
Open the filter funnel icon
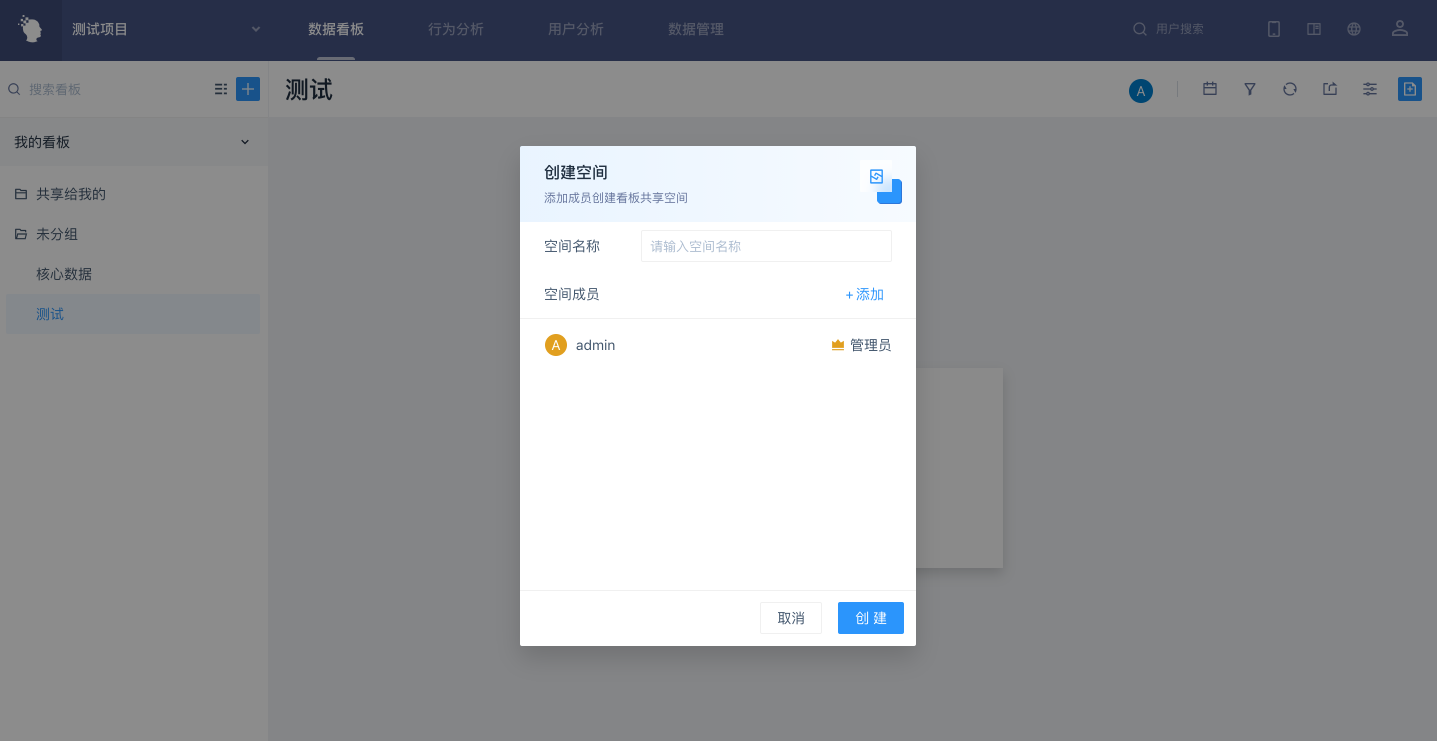pos(1250,89)
